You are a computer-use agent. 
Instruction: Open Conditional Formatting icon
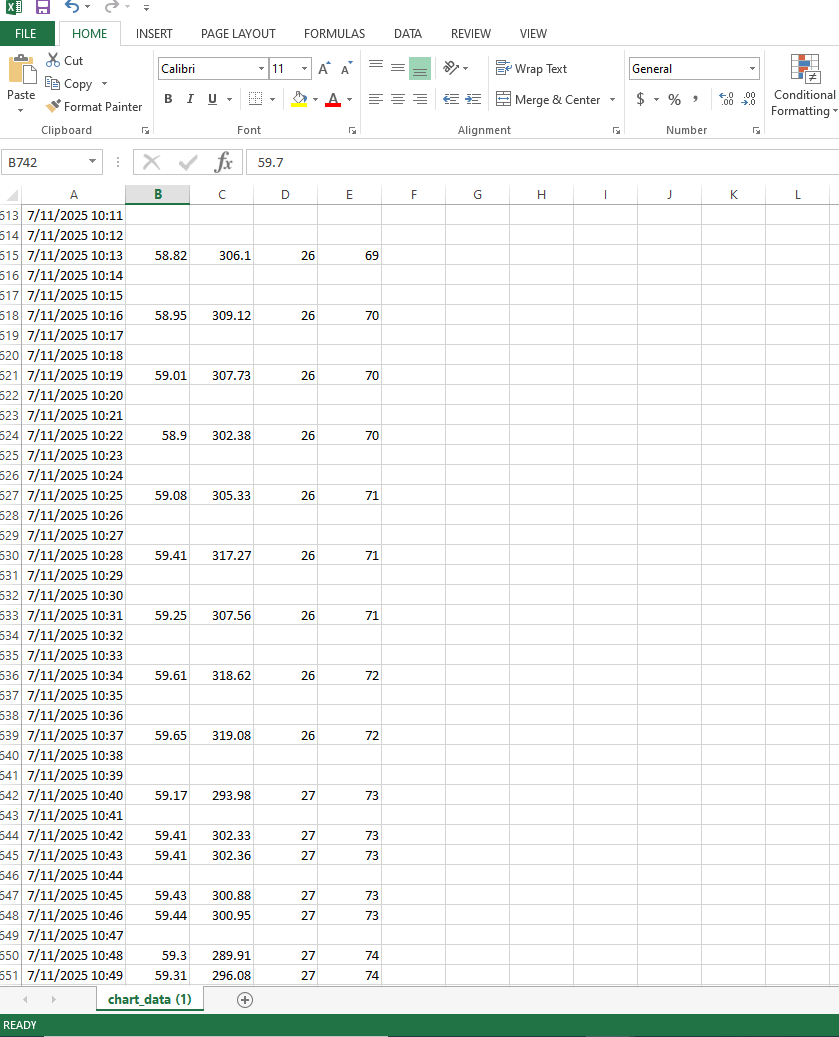(805, 69)
